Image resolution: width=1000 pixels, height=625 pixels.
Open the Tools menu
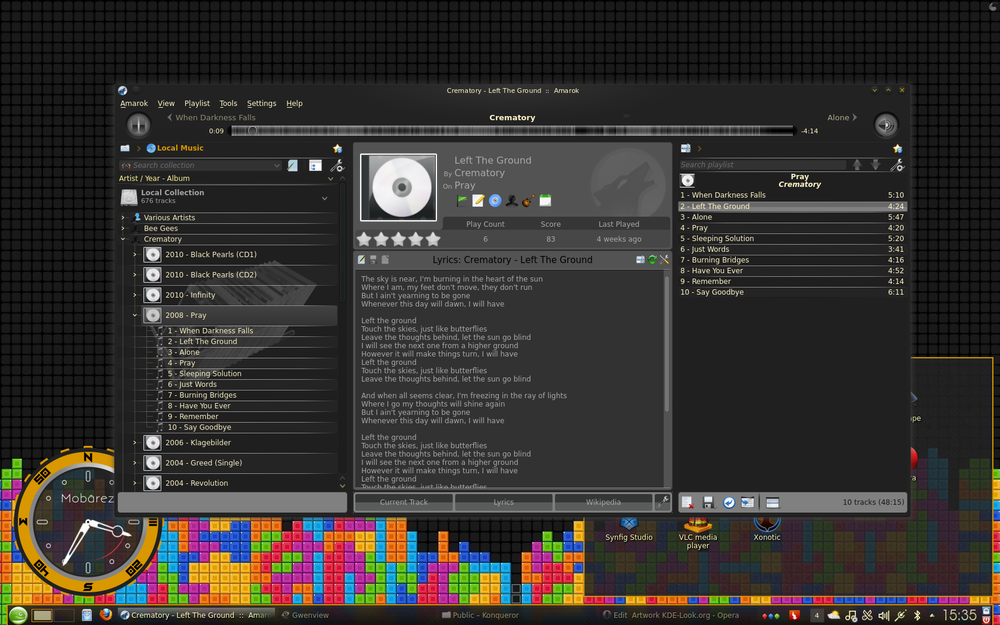[x=228, y=103]
